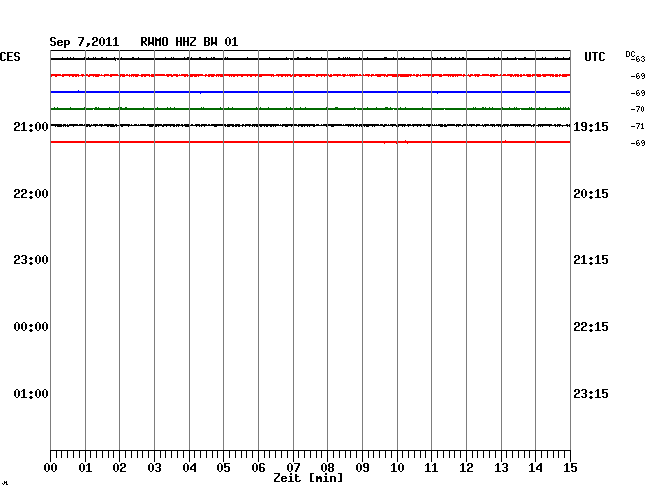This screenshot has height=494, width=650.
Task: Click the bottom red seismogram trace
Action: [310, 142]
